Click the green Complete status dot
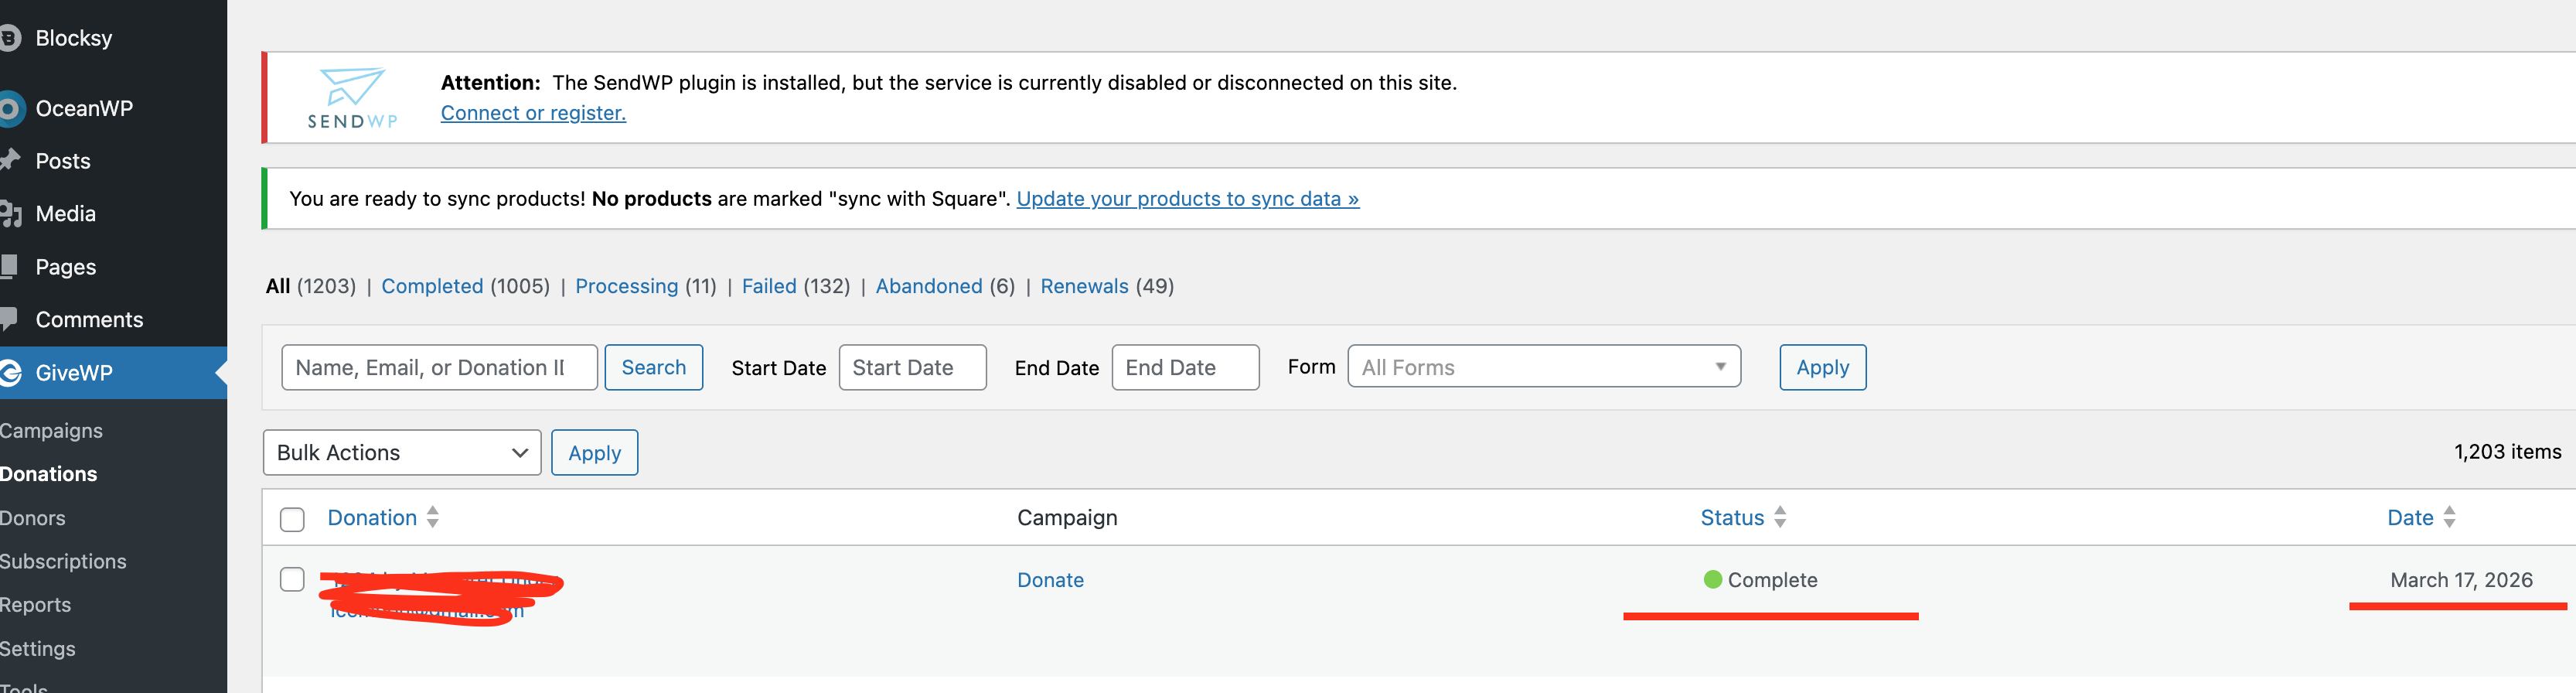2576x693 pixels. click(1713, 580)
